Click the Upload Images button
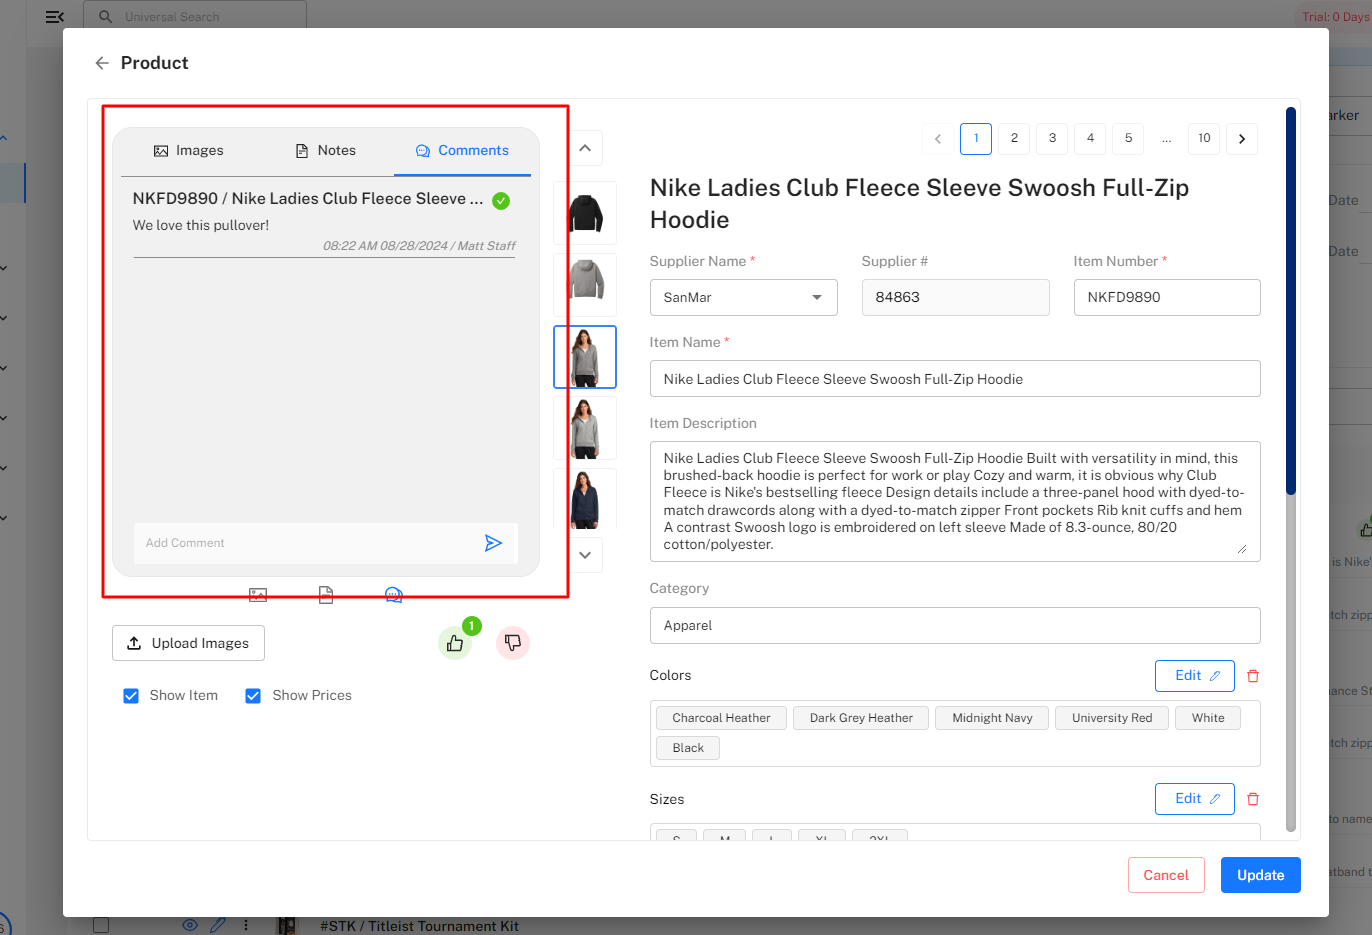 coord(188,643)
